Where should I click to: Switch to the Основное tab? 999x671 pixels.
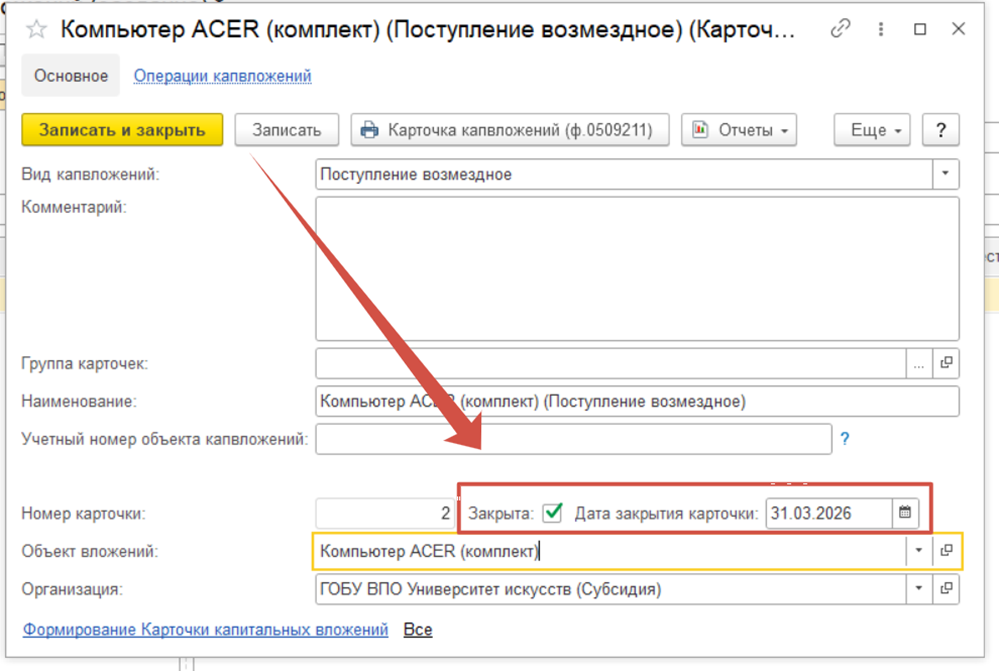71,75
